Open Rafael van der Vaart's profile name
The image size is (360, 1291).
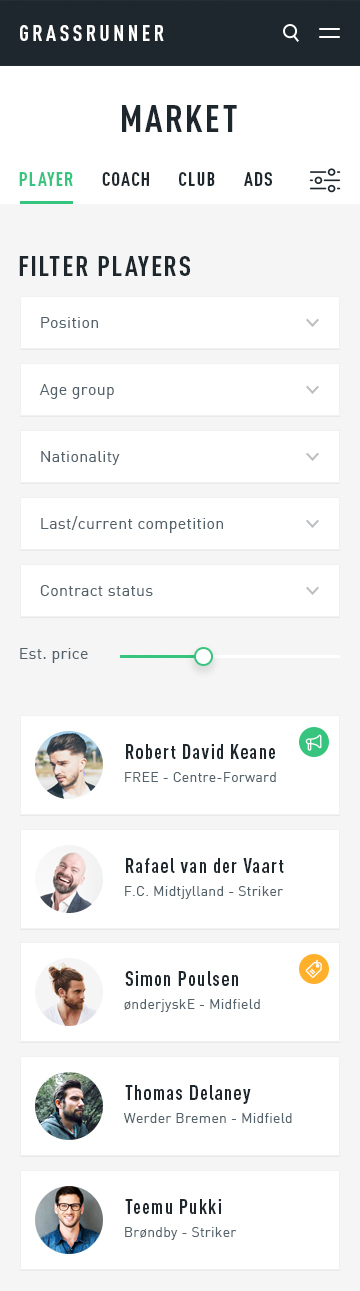point(205,866)
